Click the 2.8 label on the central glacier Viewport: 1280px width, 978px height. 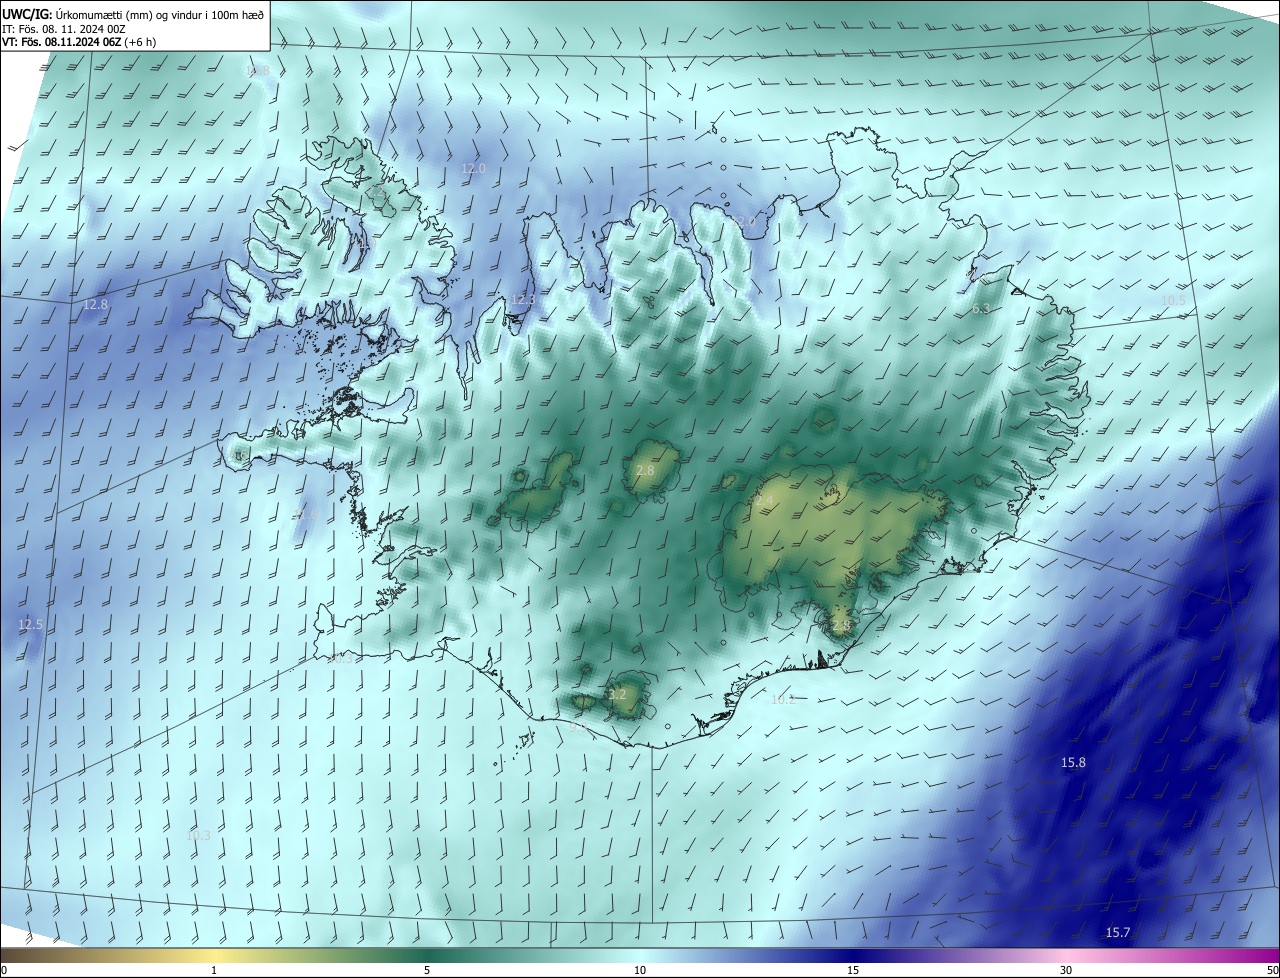pyautogui.click(x=645, y=470)
